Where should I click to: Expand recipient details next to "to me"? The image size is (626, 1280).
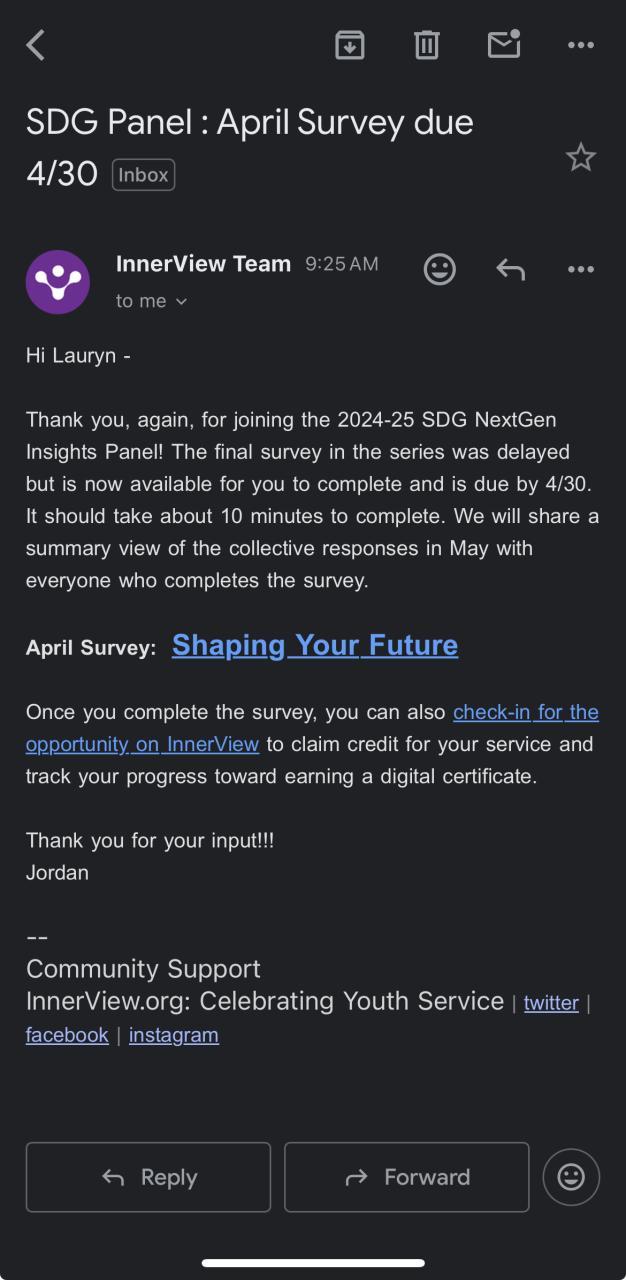click(181, 301)
